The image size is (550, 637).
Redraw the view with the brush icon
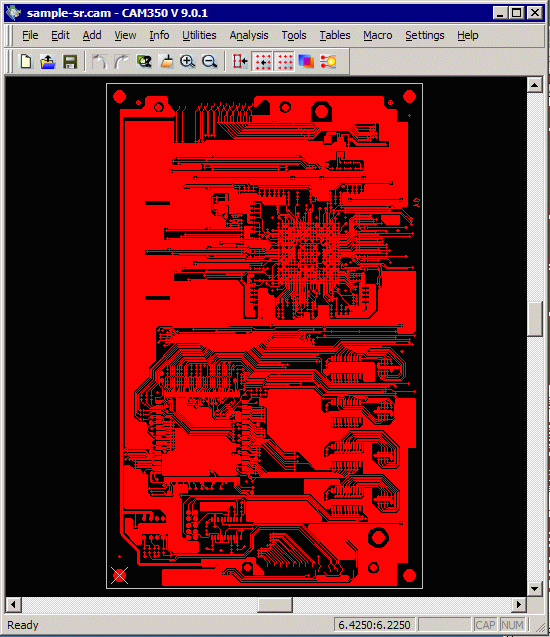[166, 62]
